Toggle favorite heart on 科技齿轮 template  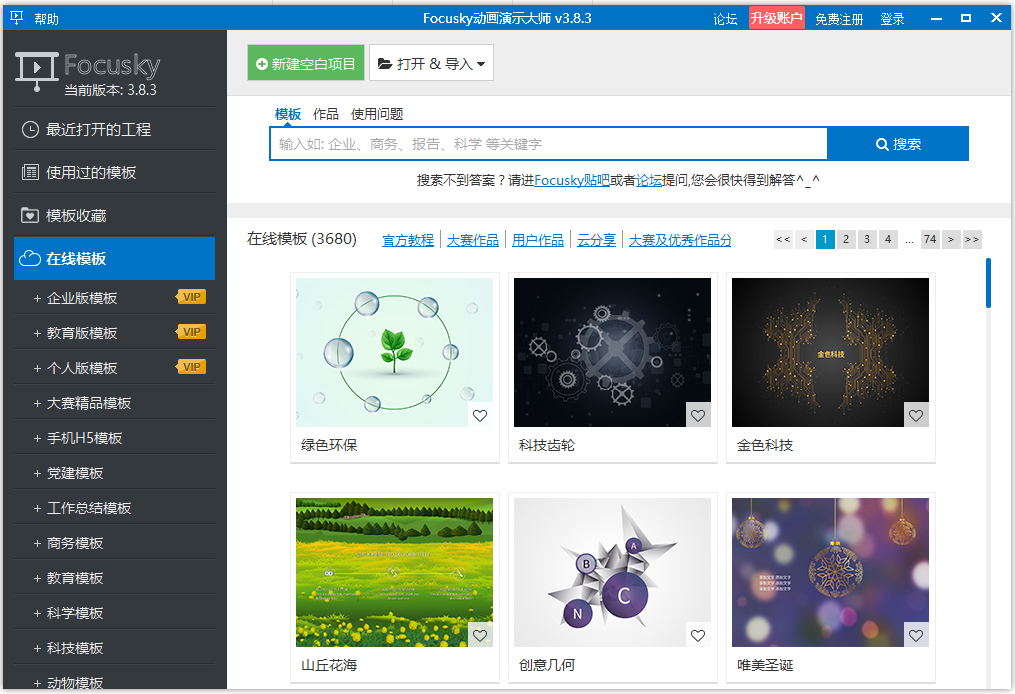pos(698,416)
